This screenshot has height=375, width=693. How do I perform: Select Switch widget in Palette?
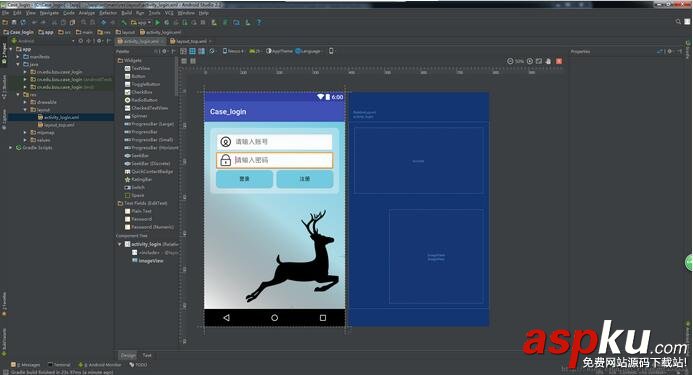(x=135, y=187)
